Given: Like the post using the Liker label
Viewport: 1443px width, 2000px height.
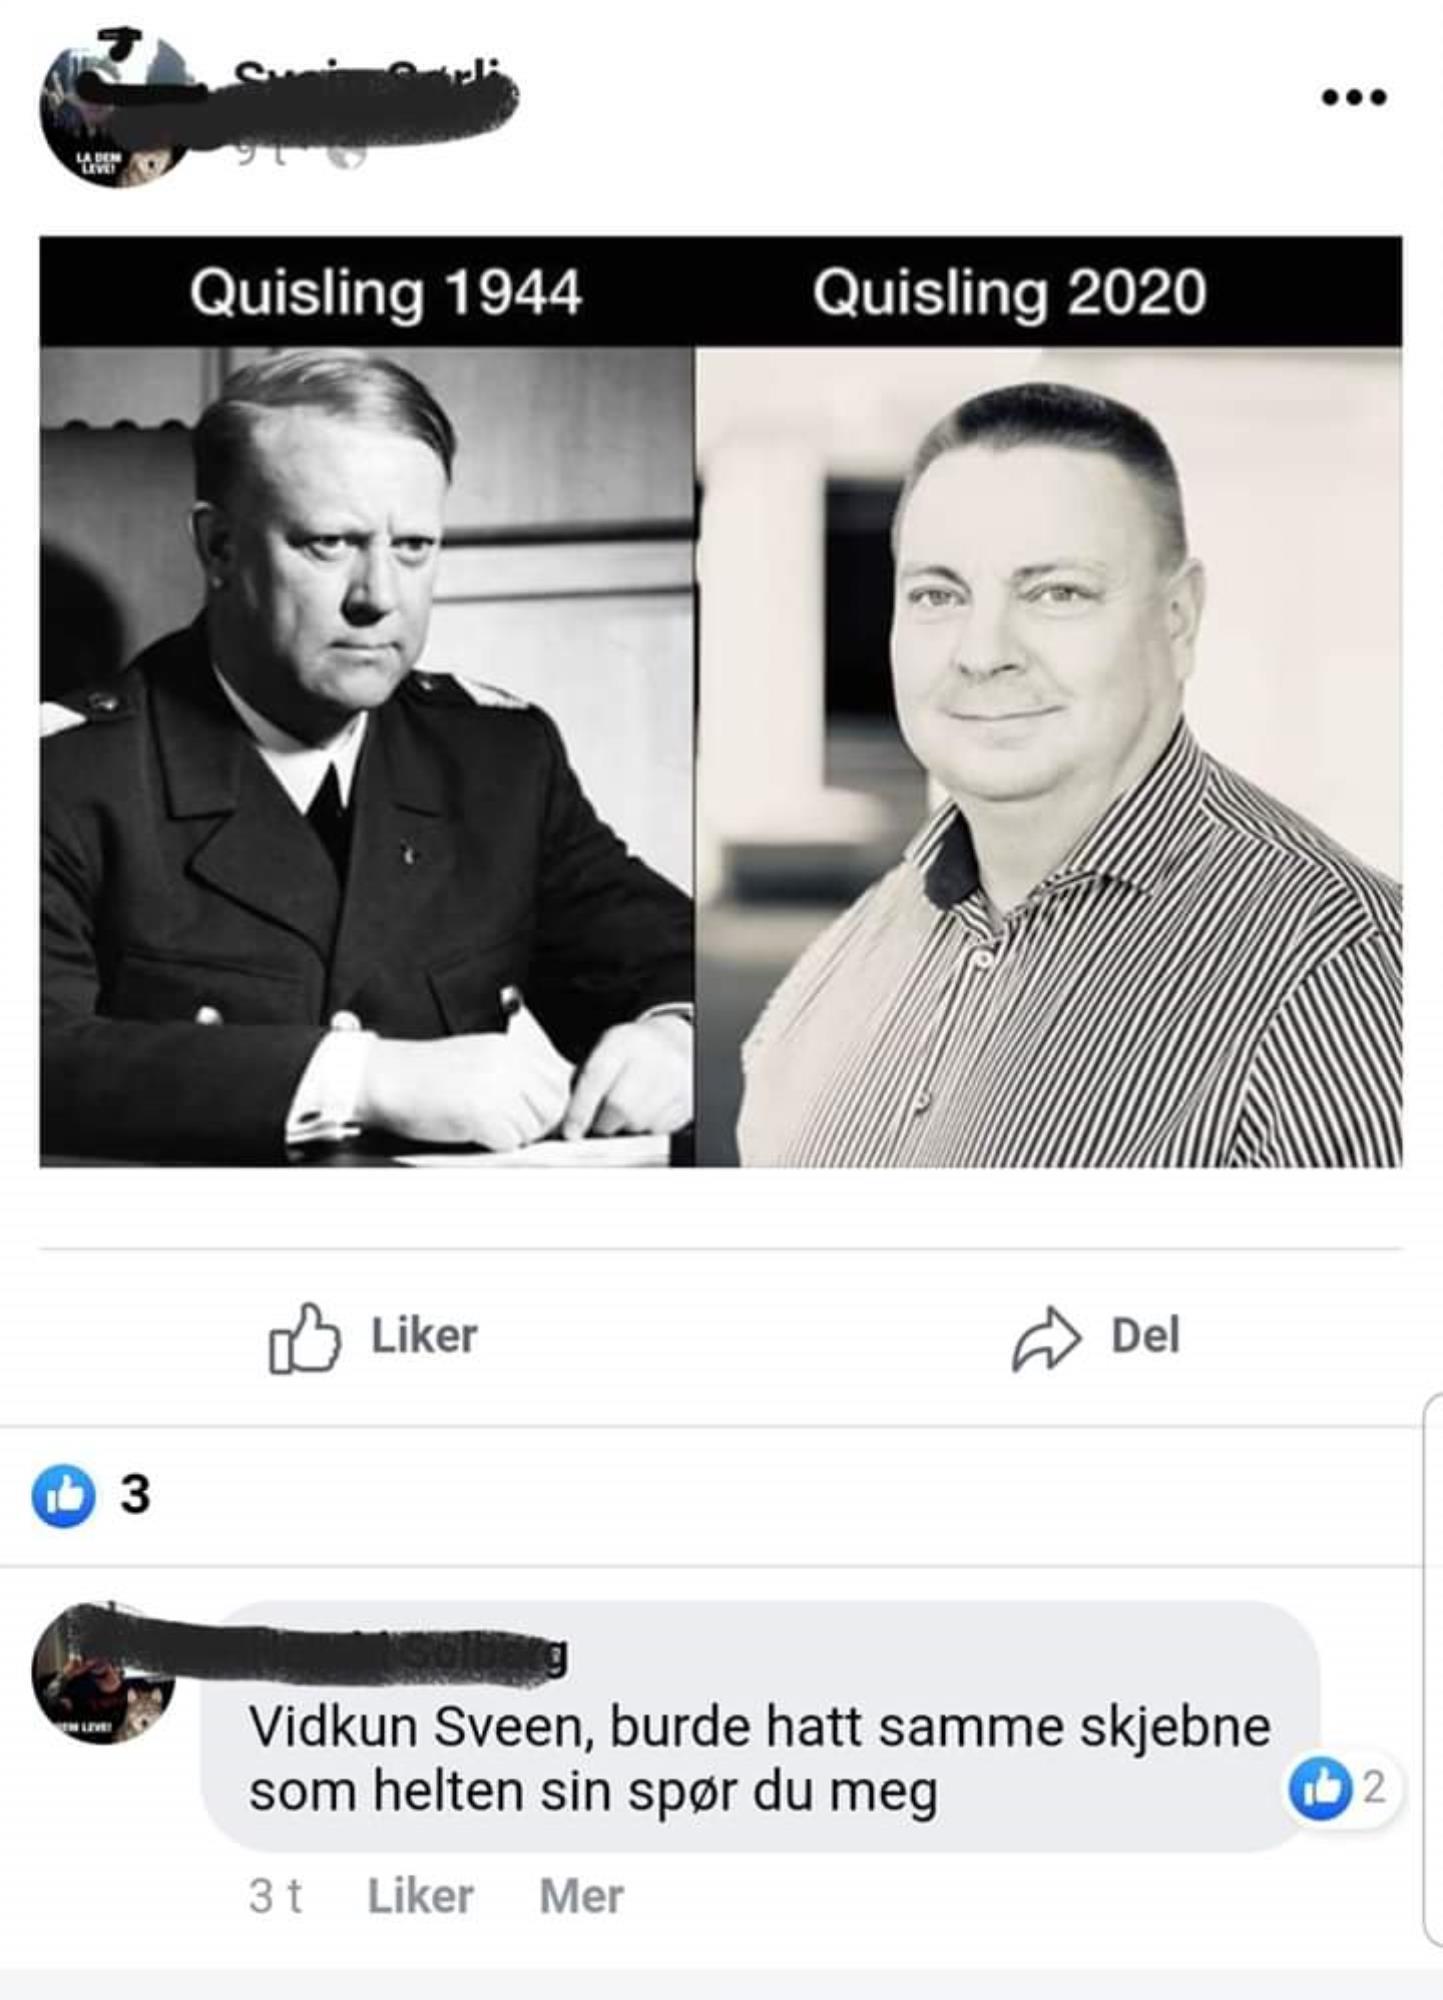Looking at the screenshot, I should pos(424,1336).
